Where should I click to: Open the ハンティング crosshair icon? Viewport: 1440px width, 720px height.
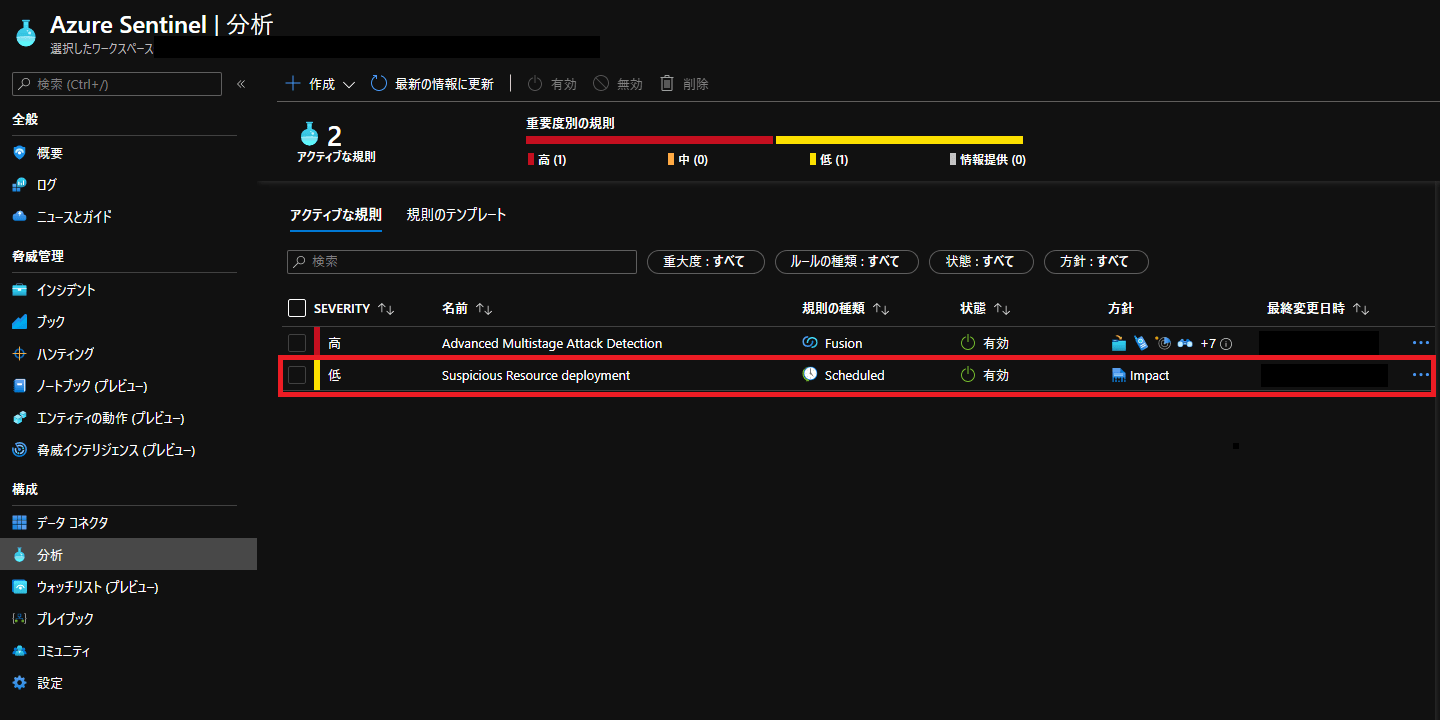click(19, 354)
